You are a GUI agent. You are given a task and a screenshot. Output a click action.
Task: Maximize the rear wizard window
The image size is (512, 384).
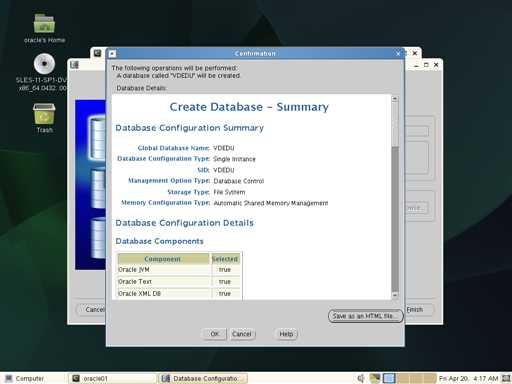click(x=426, y=65)
